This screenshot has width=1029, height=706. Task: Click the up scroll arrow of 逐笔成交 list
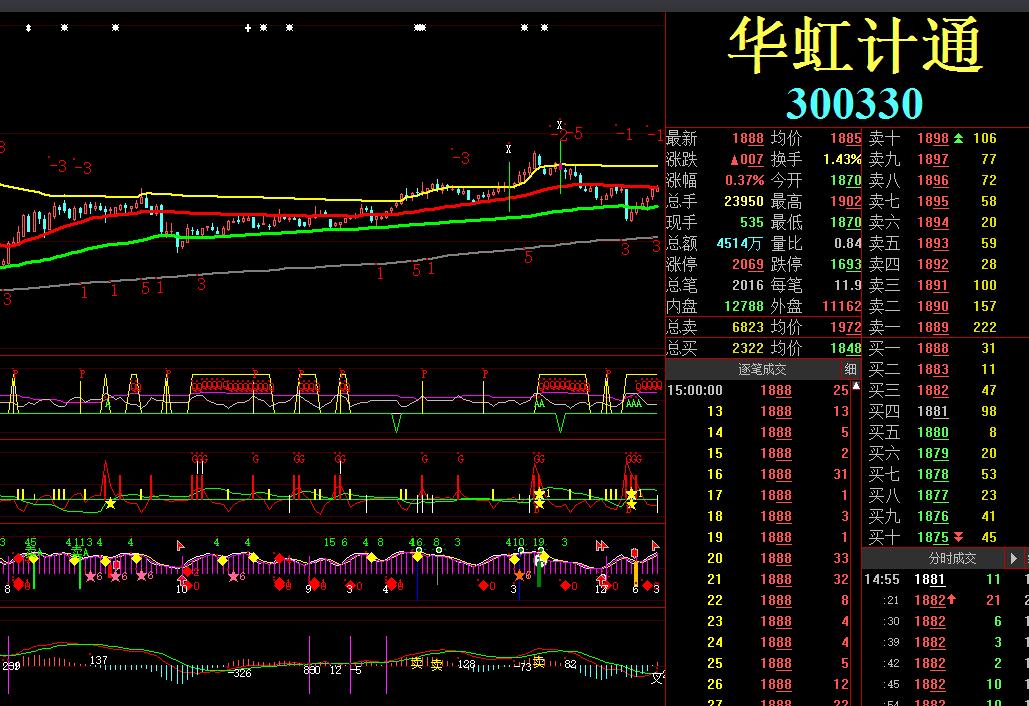(x=856, y=386)
